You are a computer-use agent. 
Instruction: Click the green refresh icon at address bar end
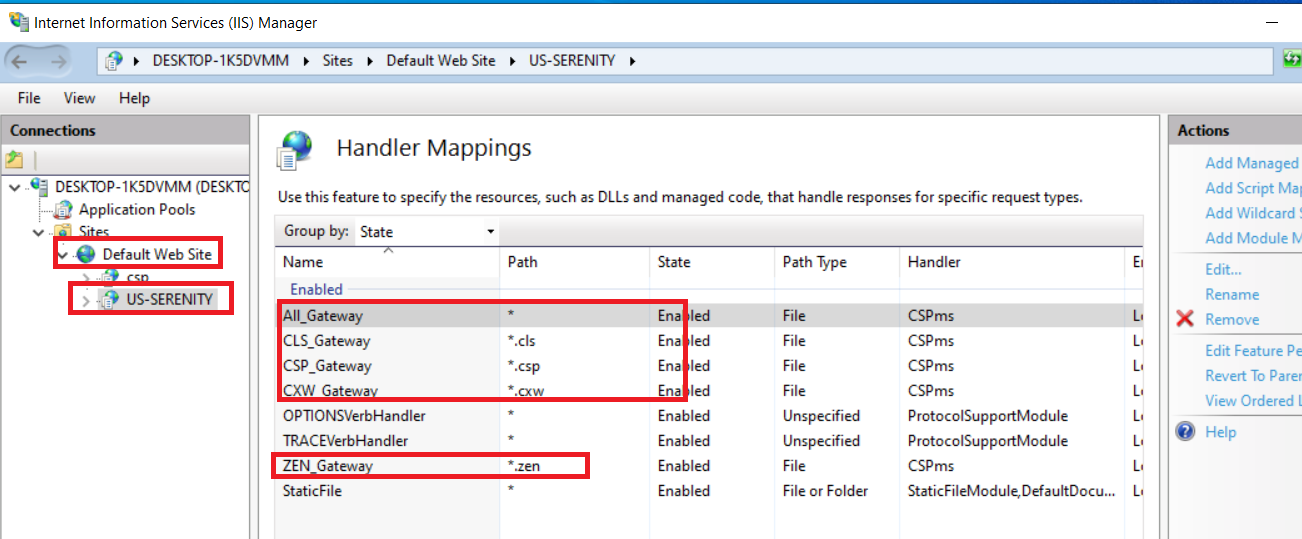(x=1292, y=60)
